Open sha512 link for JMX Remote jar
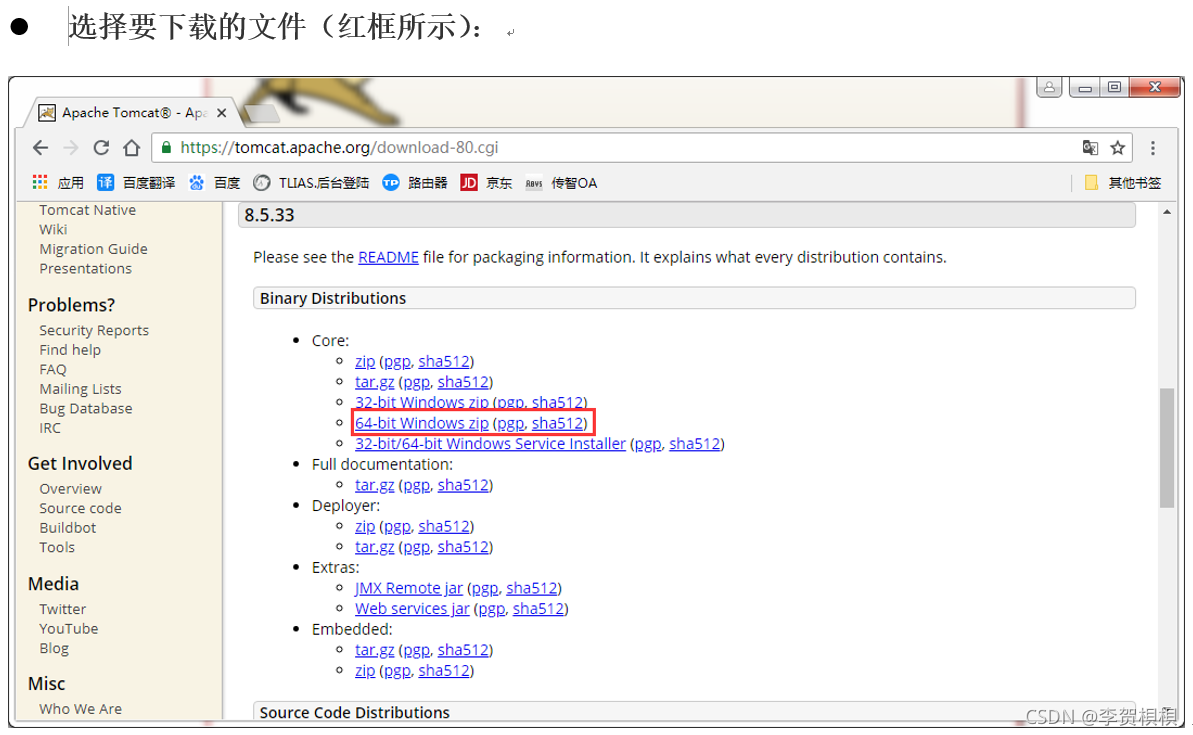This screenshot has height=735, width=1193. (x=532, y=588)
